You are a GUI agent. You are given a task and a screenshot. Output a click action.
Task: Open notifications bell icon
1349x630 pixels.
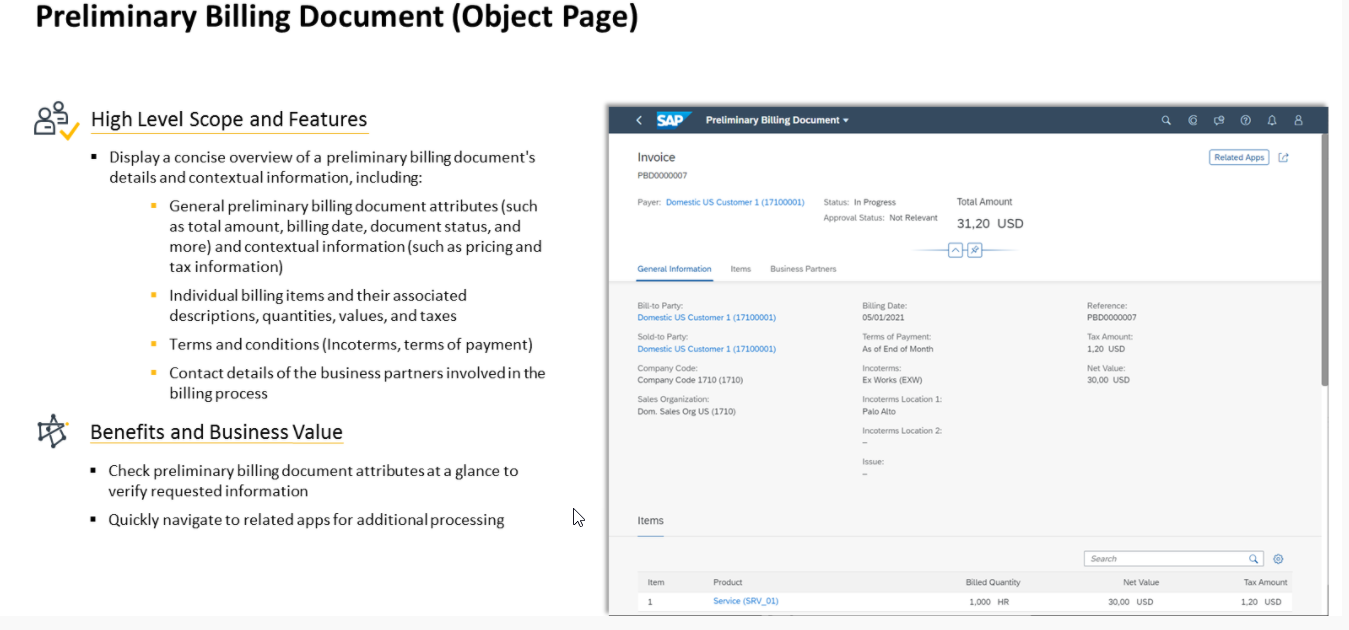point(1272,120)
